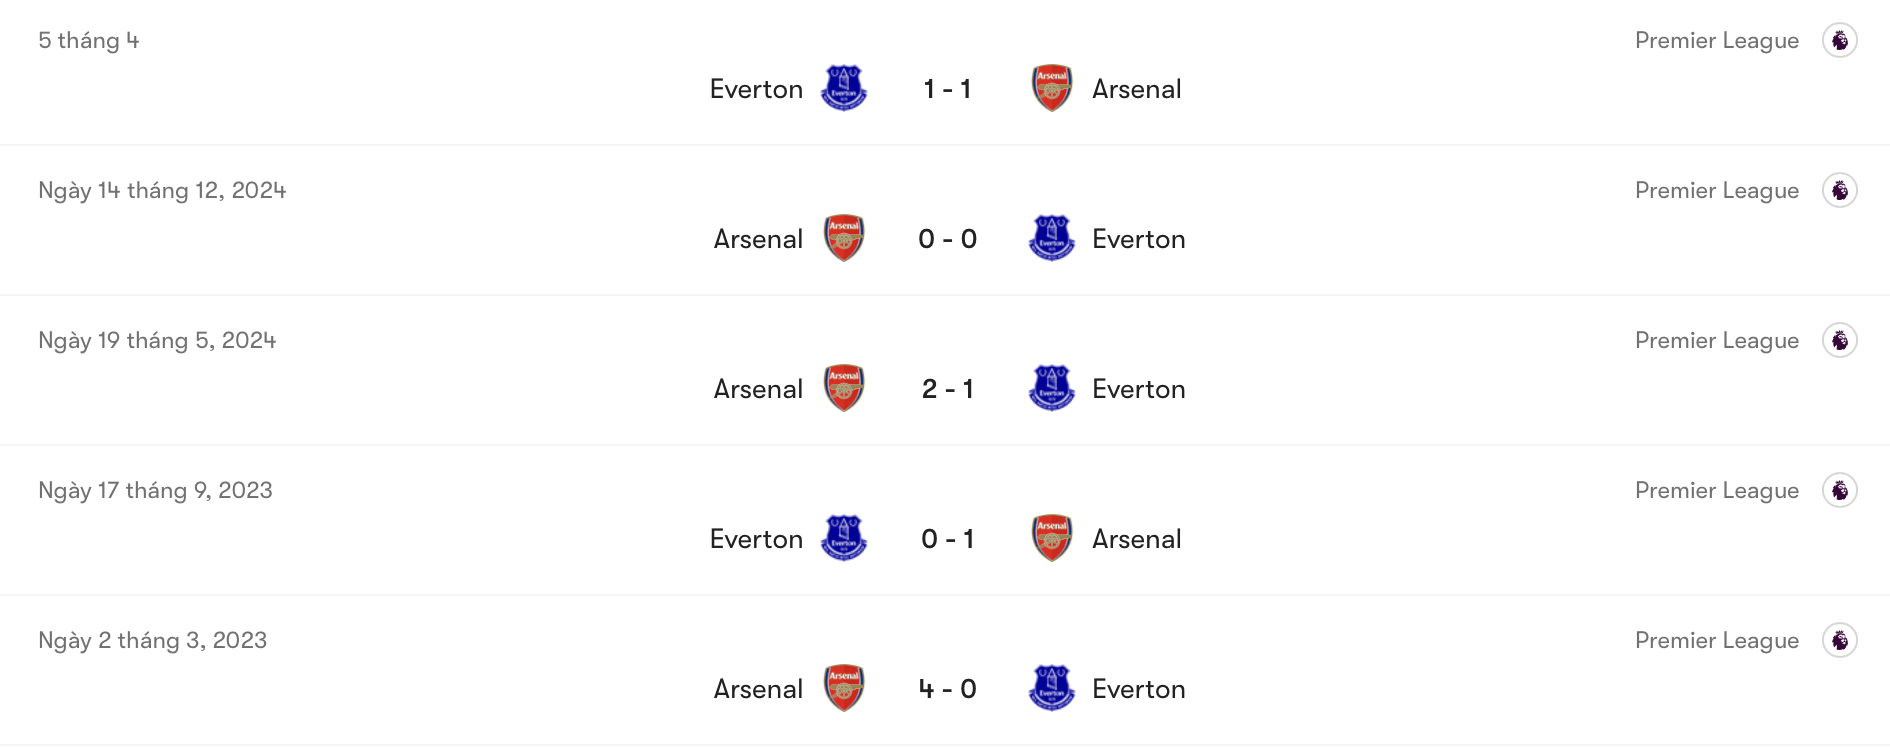Click the 2-1 score in the Arsenal match

pos(948,388)
